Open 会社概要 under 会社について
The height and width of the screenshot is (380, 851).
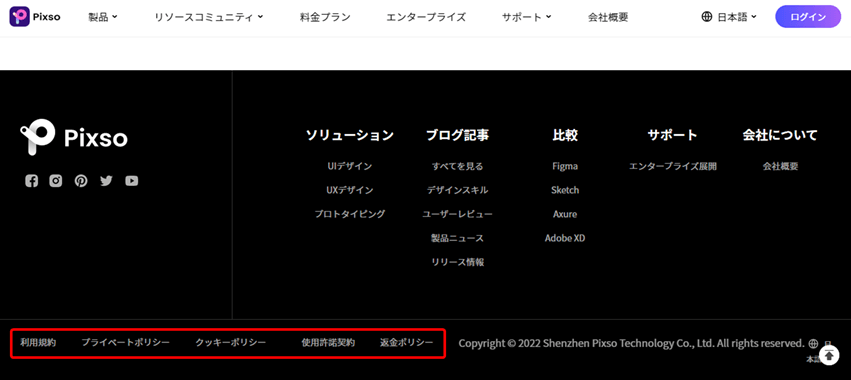click(x=780, y=166)
